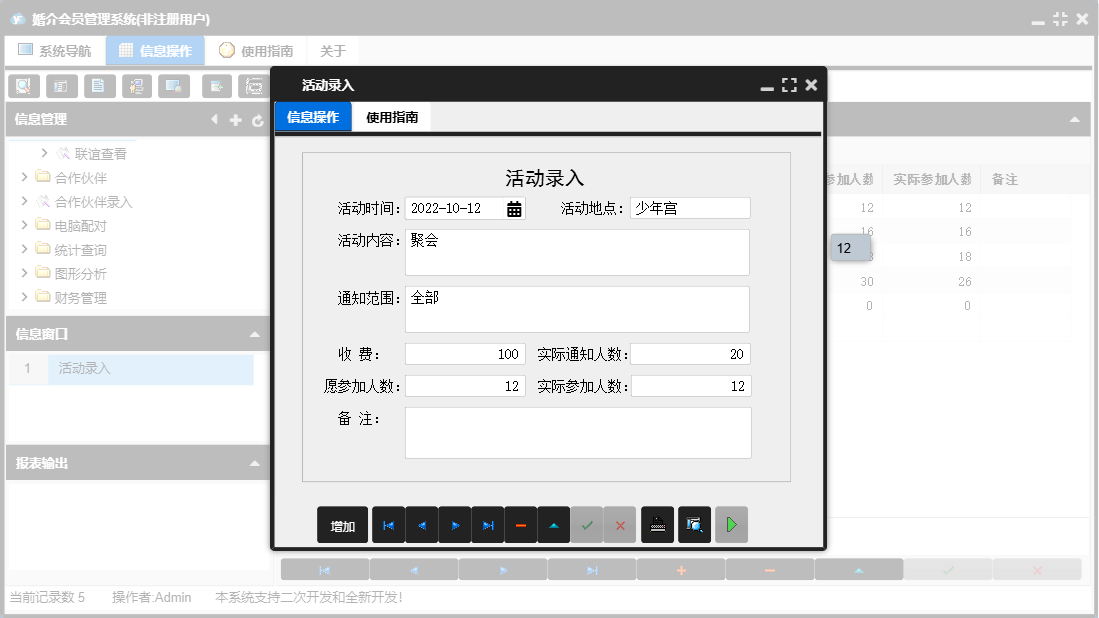Click the print icon in the dialog footer
Viewport: 1099px width, 618px height.
[x=657, y=524]
